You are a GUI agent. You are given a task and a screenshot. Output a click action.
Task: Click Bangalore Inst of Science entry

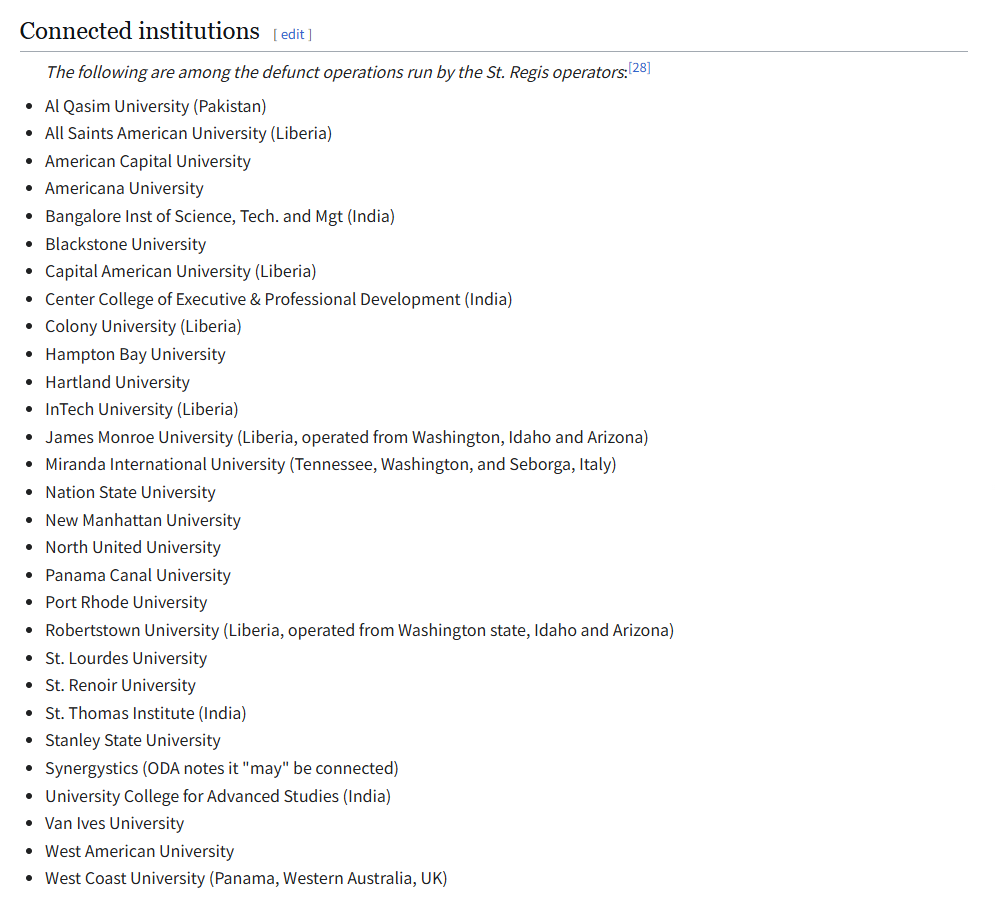(x=219, y=216)
